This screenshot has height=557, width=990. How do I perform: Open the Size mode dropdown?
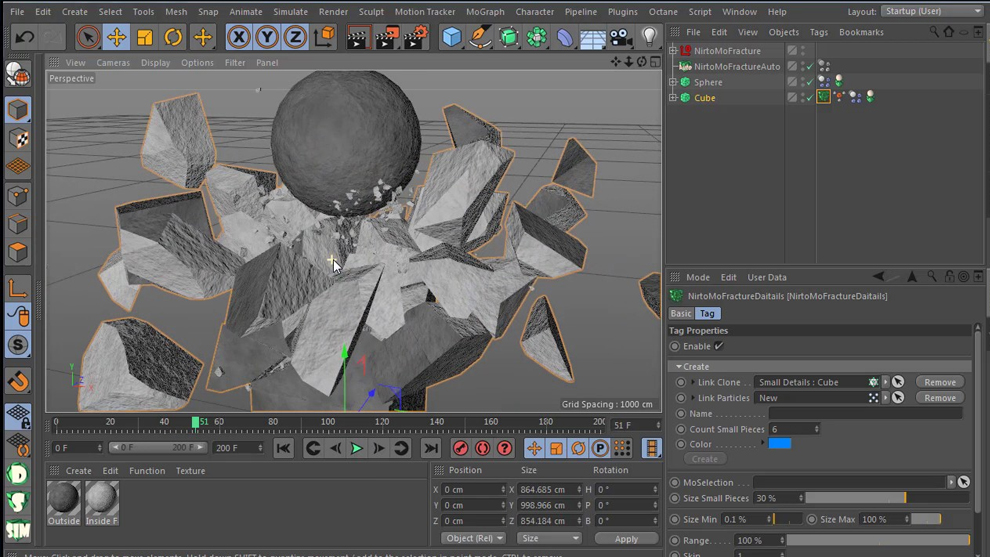(x=549, y=538)
